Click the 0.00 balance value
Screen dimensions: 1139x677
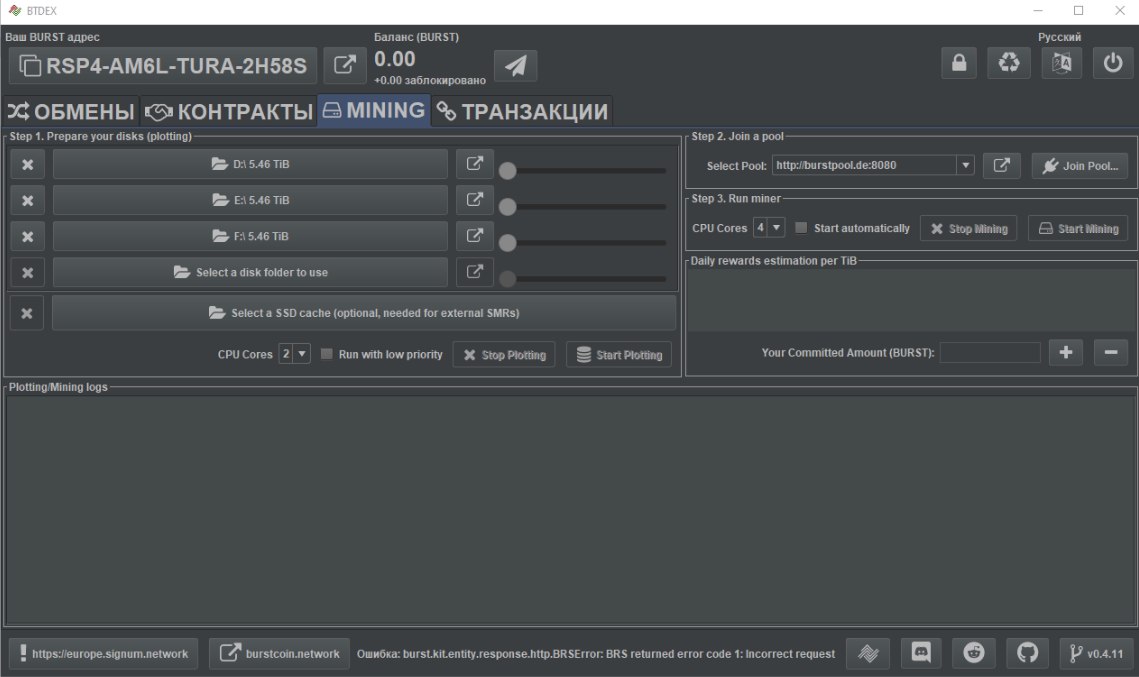click(x=394, y=60)
